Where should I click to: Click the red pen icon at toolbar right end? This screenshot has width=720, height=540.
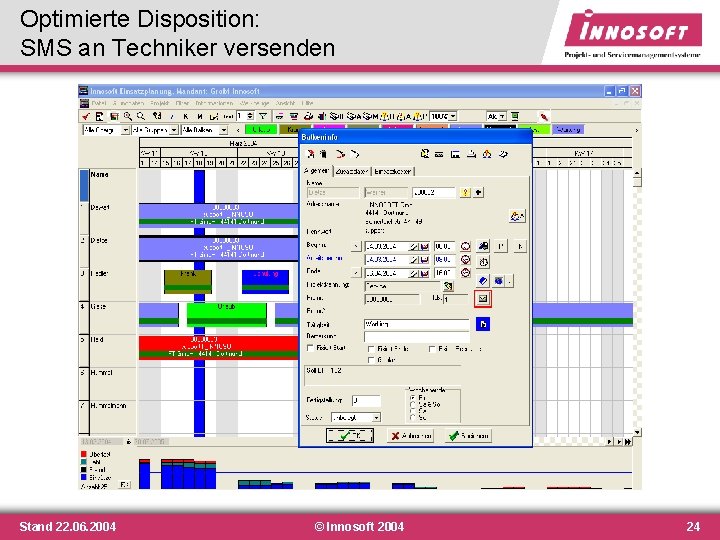pyautogui.click(x=544, y=117)
